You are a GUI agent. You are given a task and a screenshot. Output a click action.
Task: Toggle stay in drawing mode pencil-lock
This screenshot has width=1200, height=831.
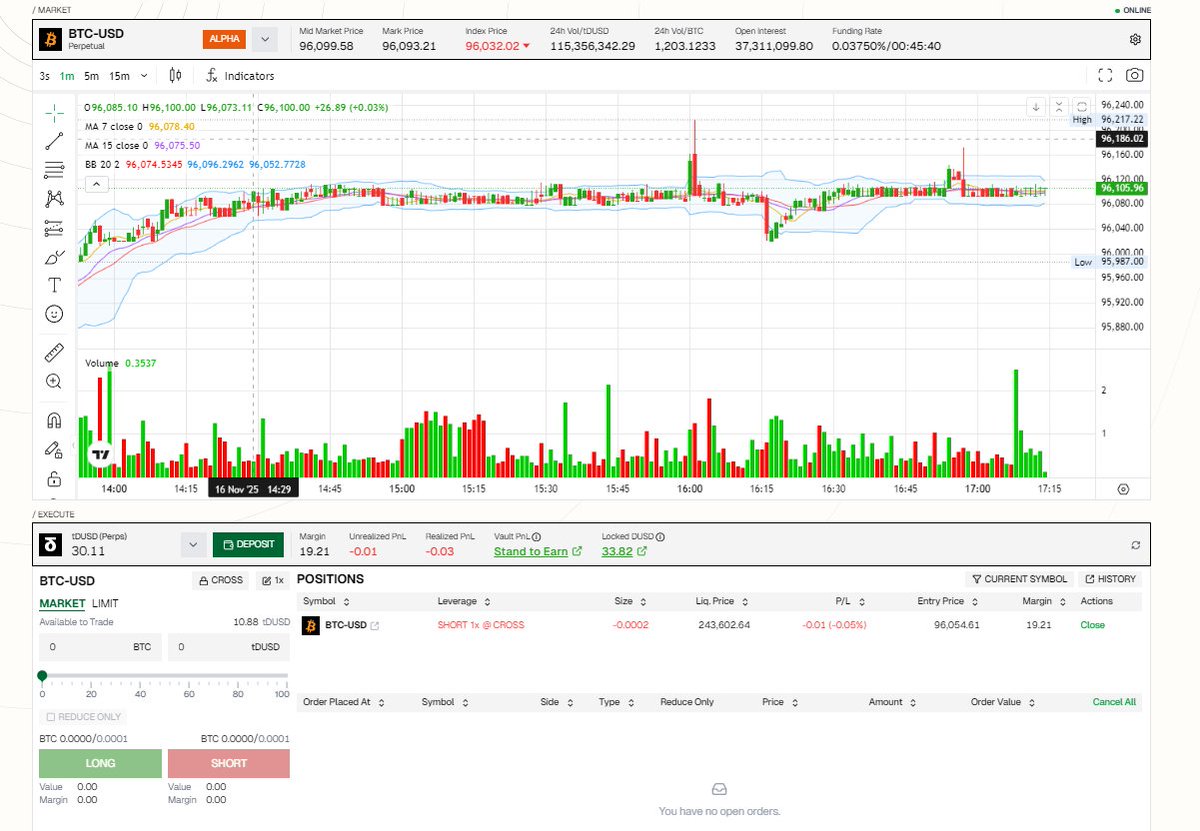pos(54,450)
